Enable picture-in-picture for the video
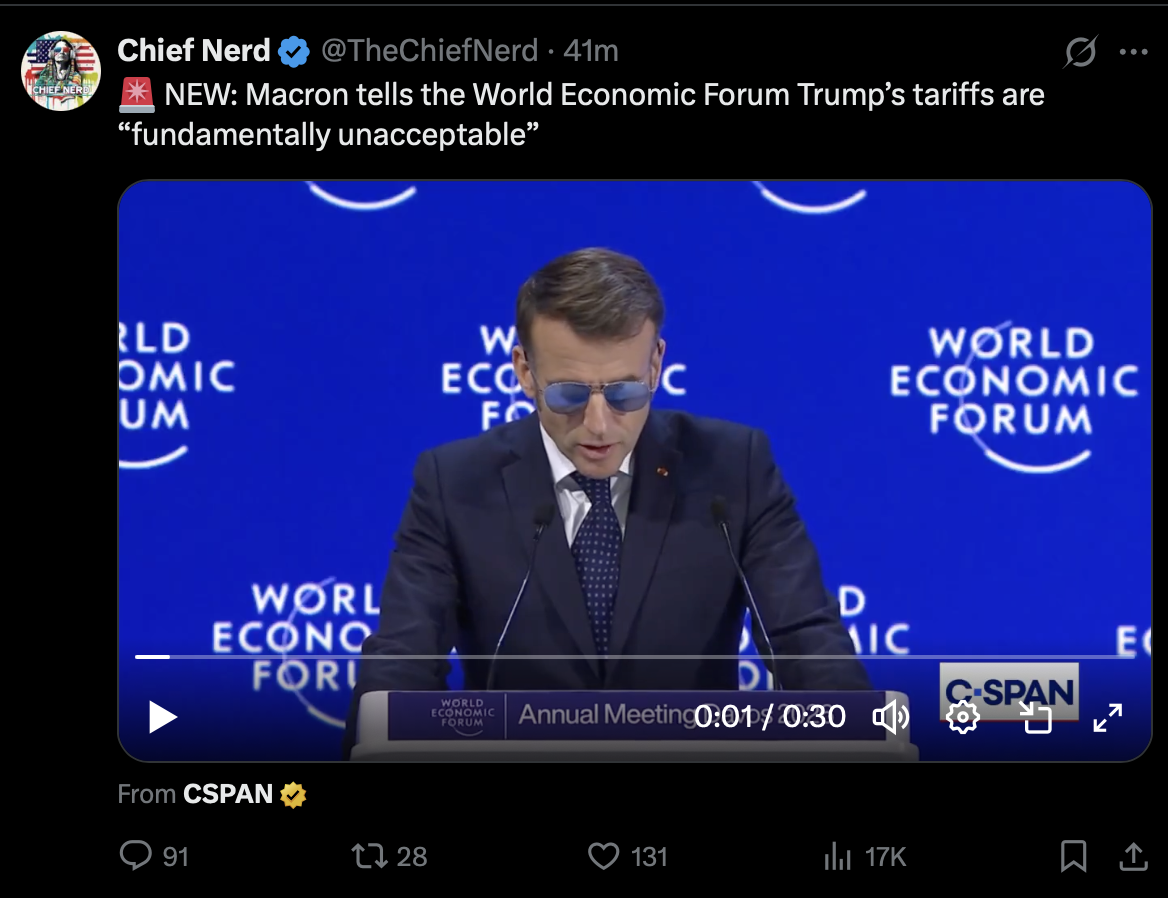The height and width of the screenshot is (898, 1168). click(1035, 716)
